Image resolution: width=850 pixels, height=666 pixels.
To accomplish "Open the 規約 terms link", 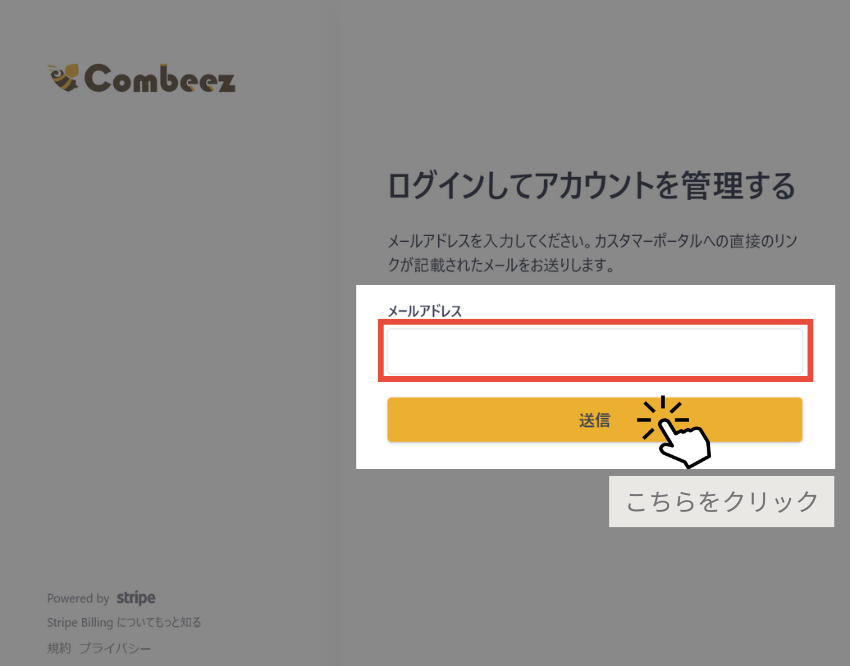I will click(59, 648).
